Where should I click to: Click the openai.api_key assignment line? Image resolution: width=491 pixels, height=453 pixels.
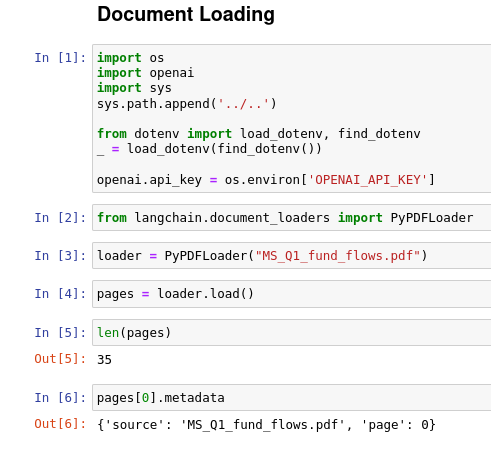[266, 180]
